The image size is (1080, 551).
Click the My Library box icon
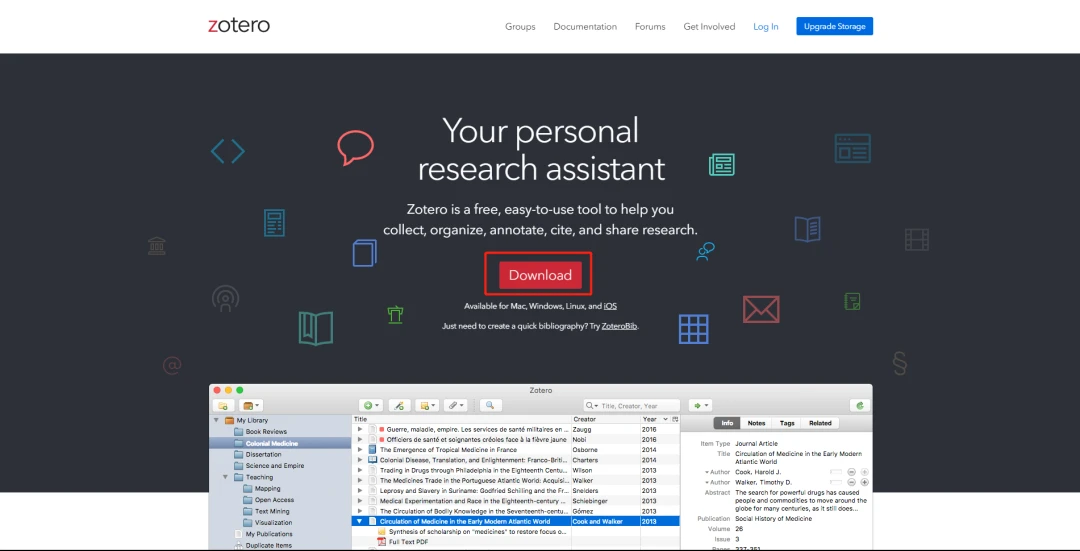[229, 420]
